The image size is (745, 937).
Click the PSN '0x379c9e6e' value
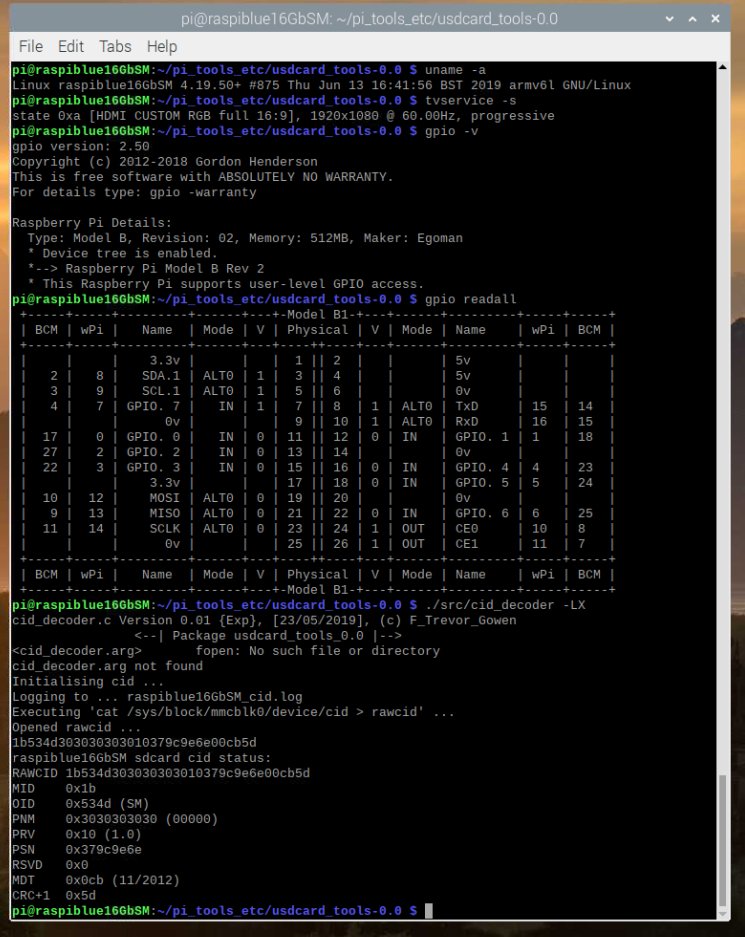103,850
